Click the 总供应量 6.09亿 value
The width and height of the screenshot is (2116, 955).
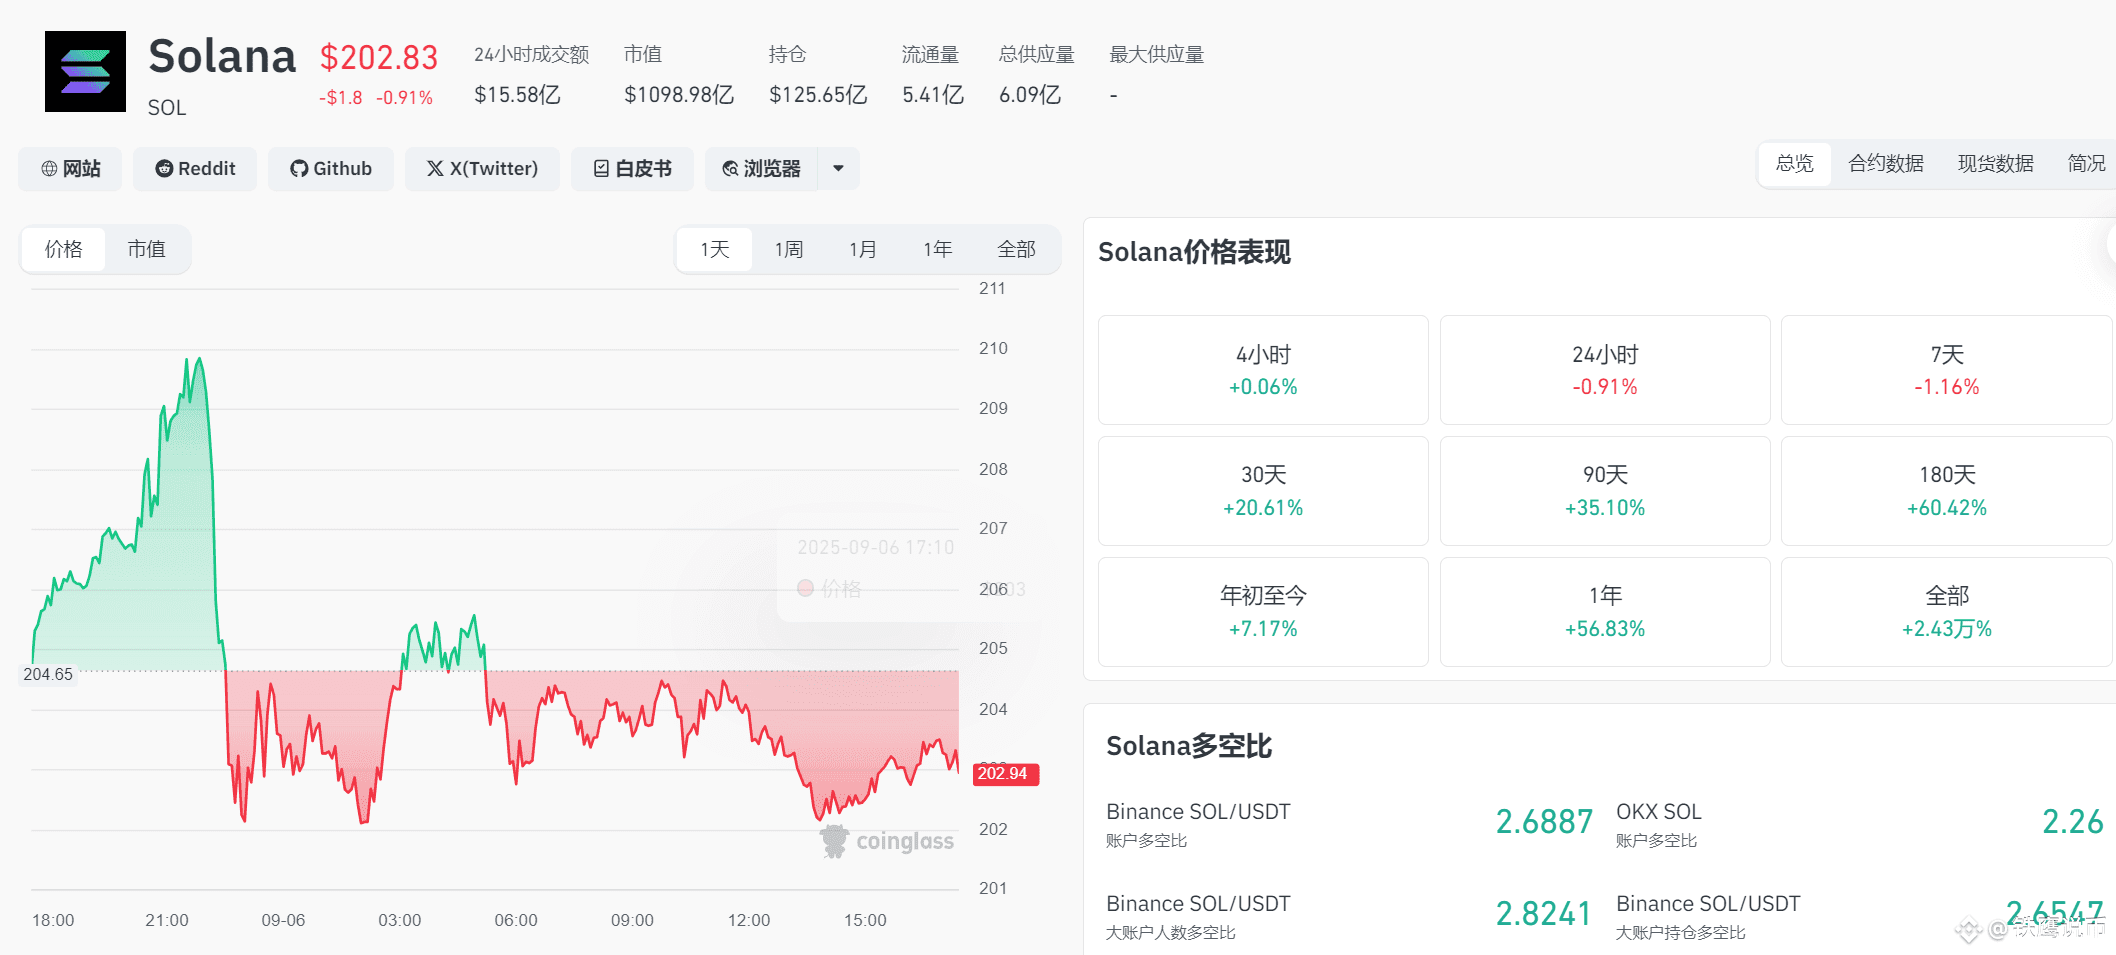click(1030, 95)
